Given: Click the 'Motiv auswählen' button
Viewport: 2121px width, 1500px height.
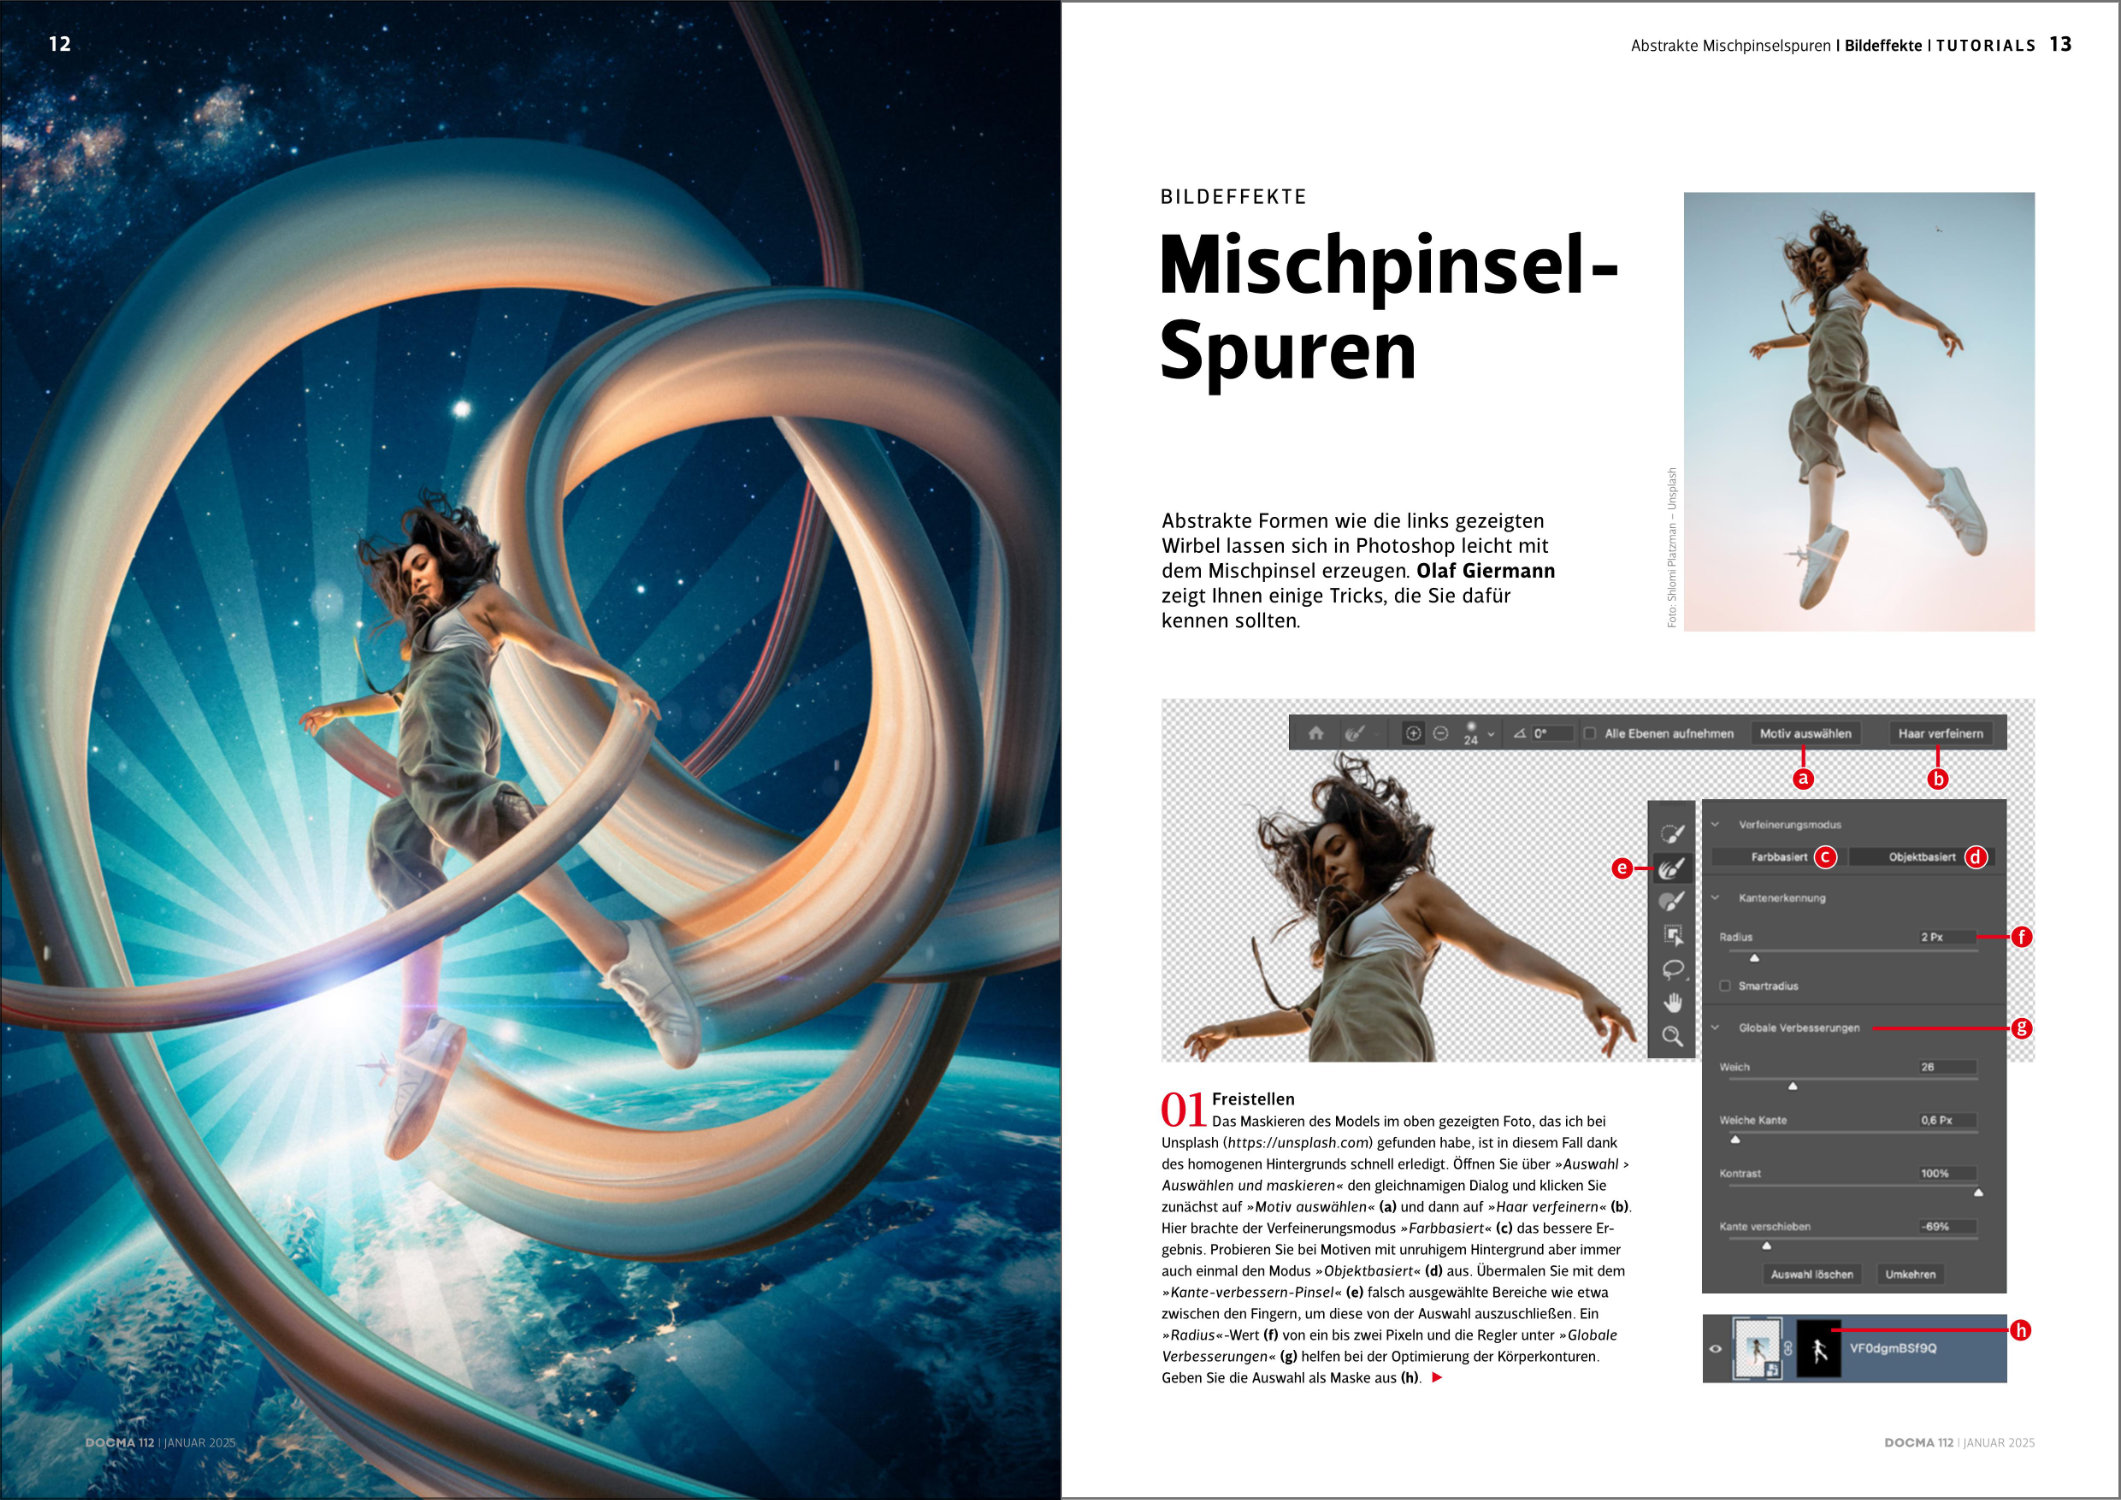Looking at the screenshot, I should pyautogui.click(x=1805, y=733).
